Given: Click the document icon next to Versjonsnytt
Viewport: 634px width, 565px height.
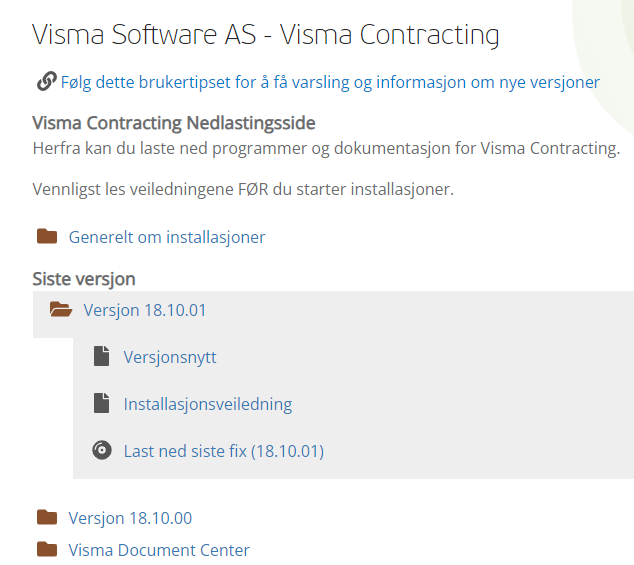Looking at the screenshot, I should coord(101,356).
